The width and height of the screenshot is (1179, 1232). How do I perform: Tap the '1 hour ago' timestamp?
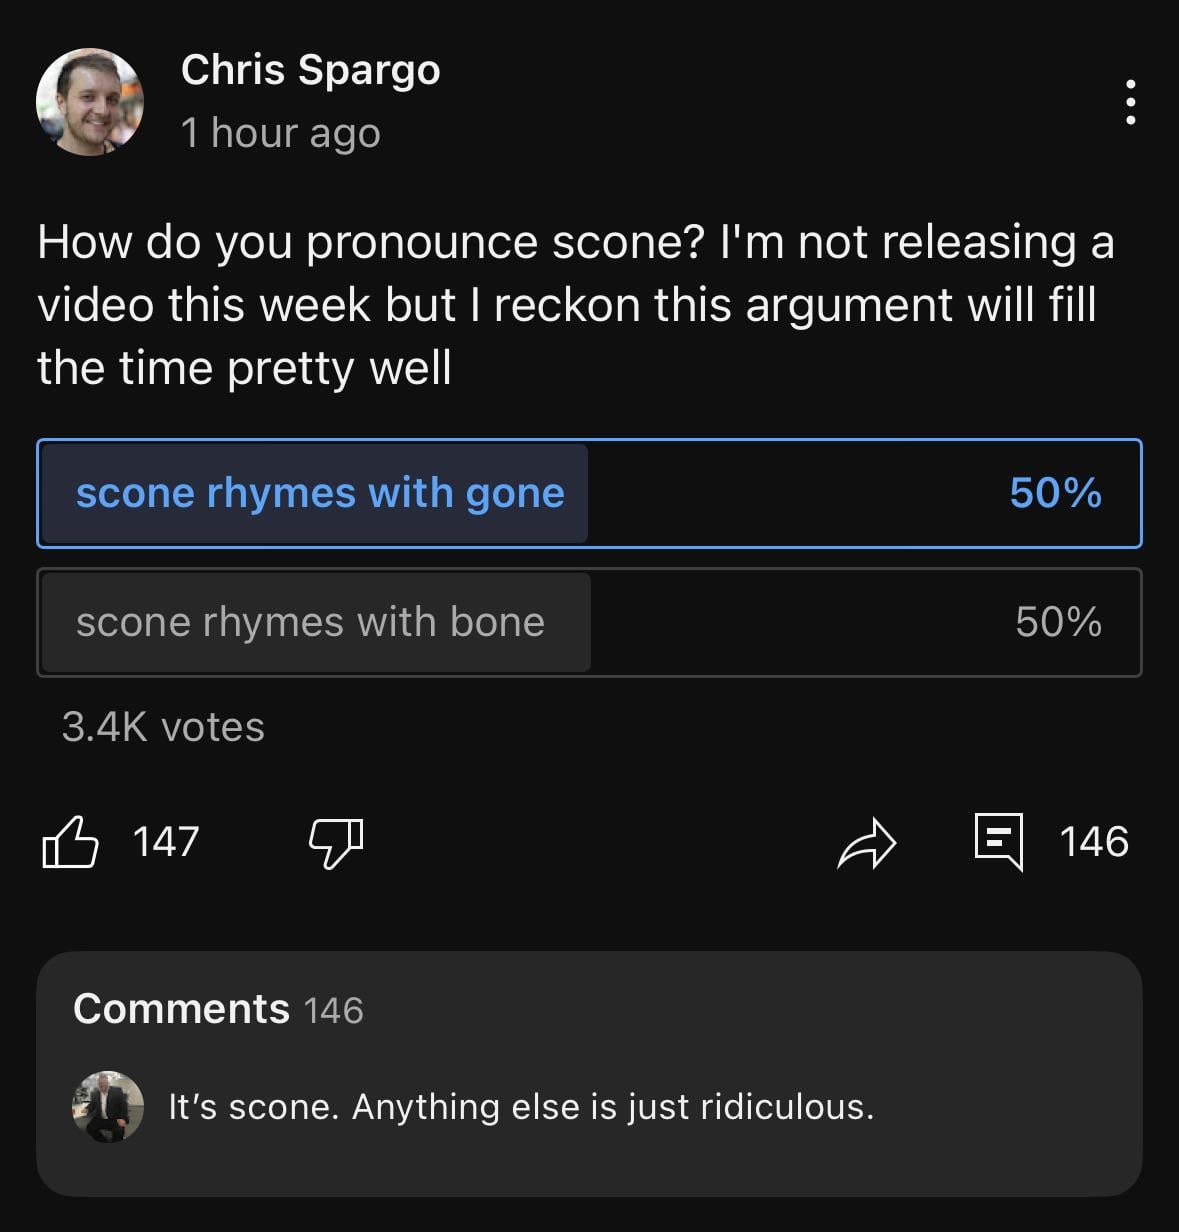(x=281, y=133)
